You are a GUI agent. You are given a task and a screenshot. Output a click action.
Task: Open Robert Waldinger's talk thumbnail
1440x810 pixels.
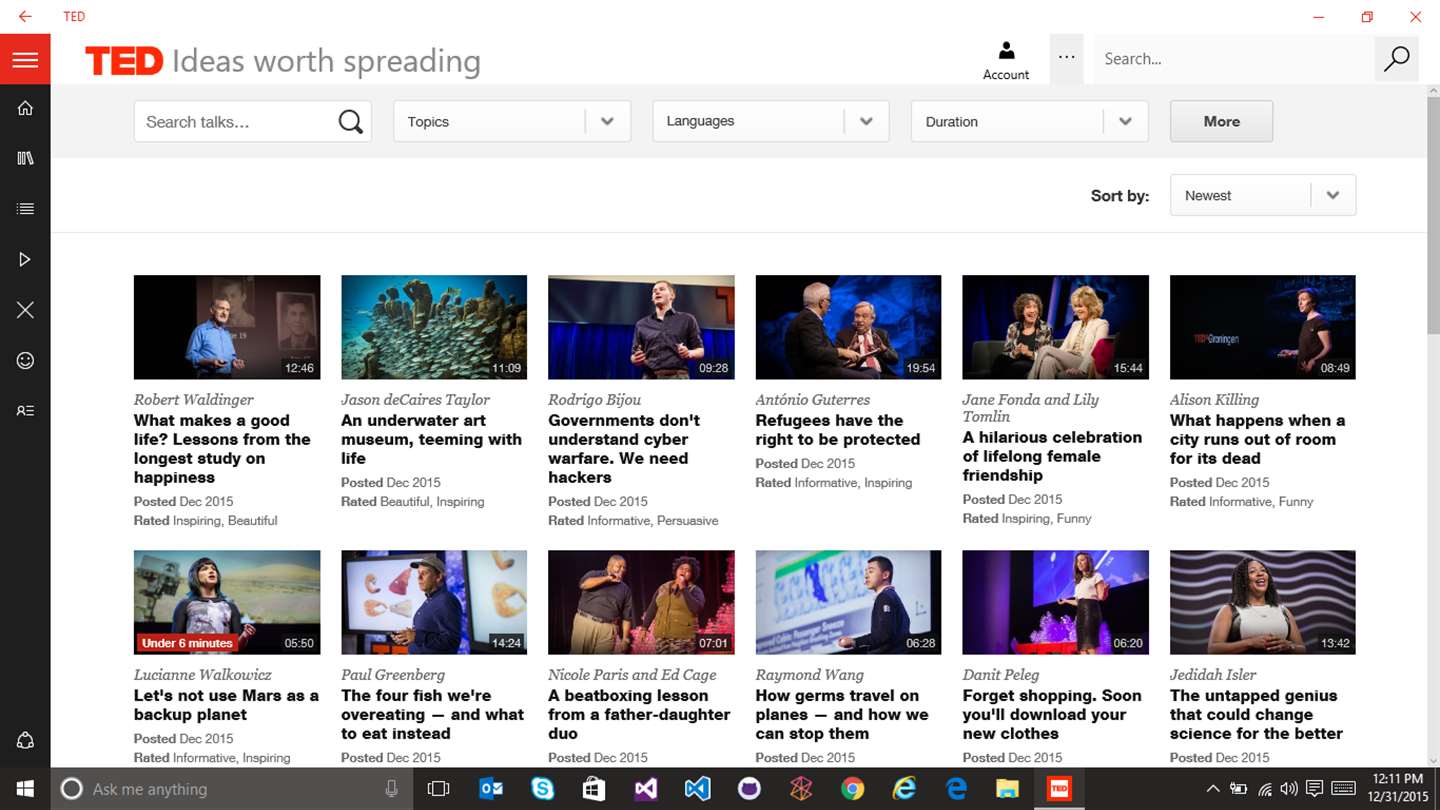coord(227,327)
